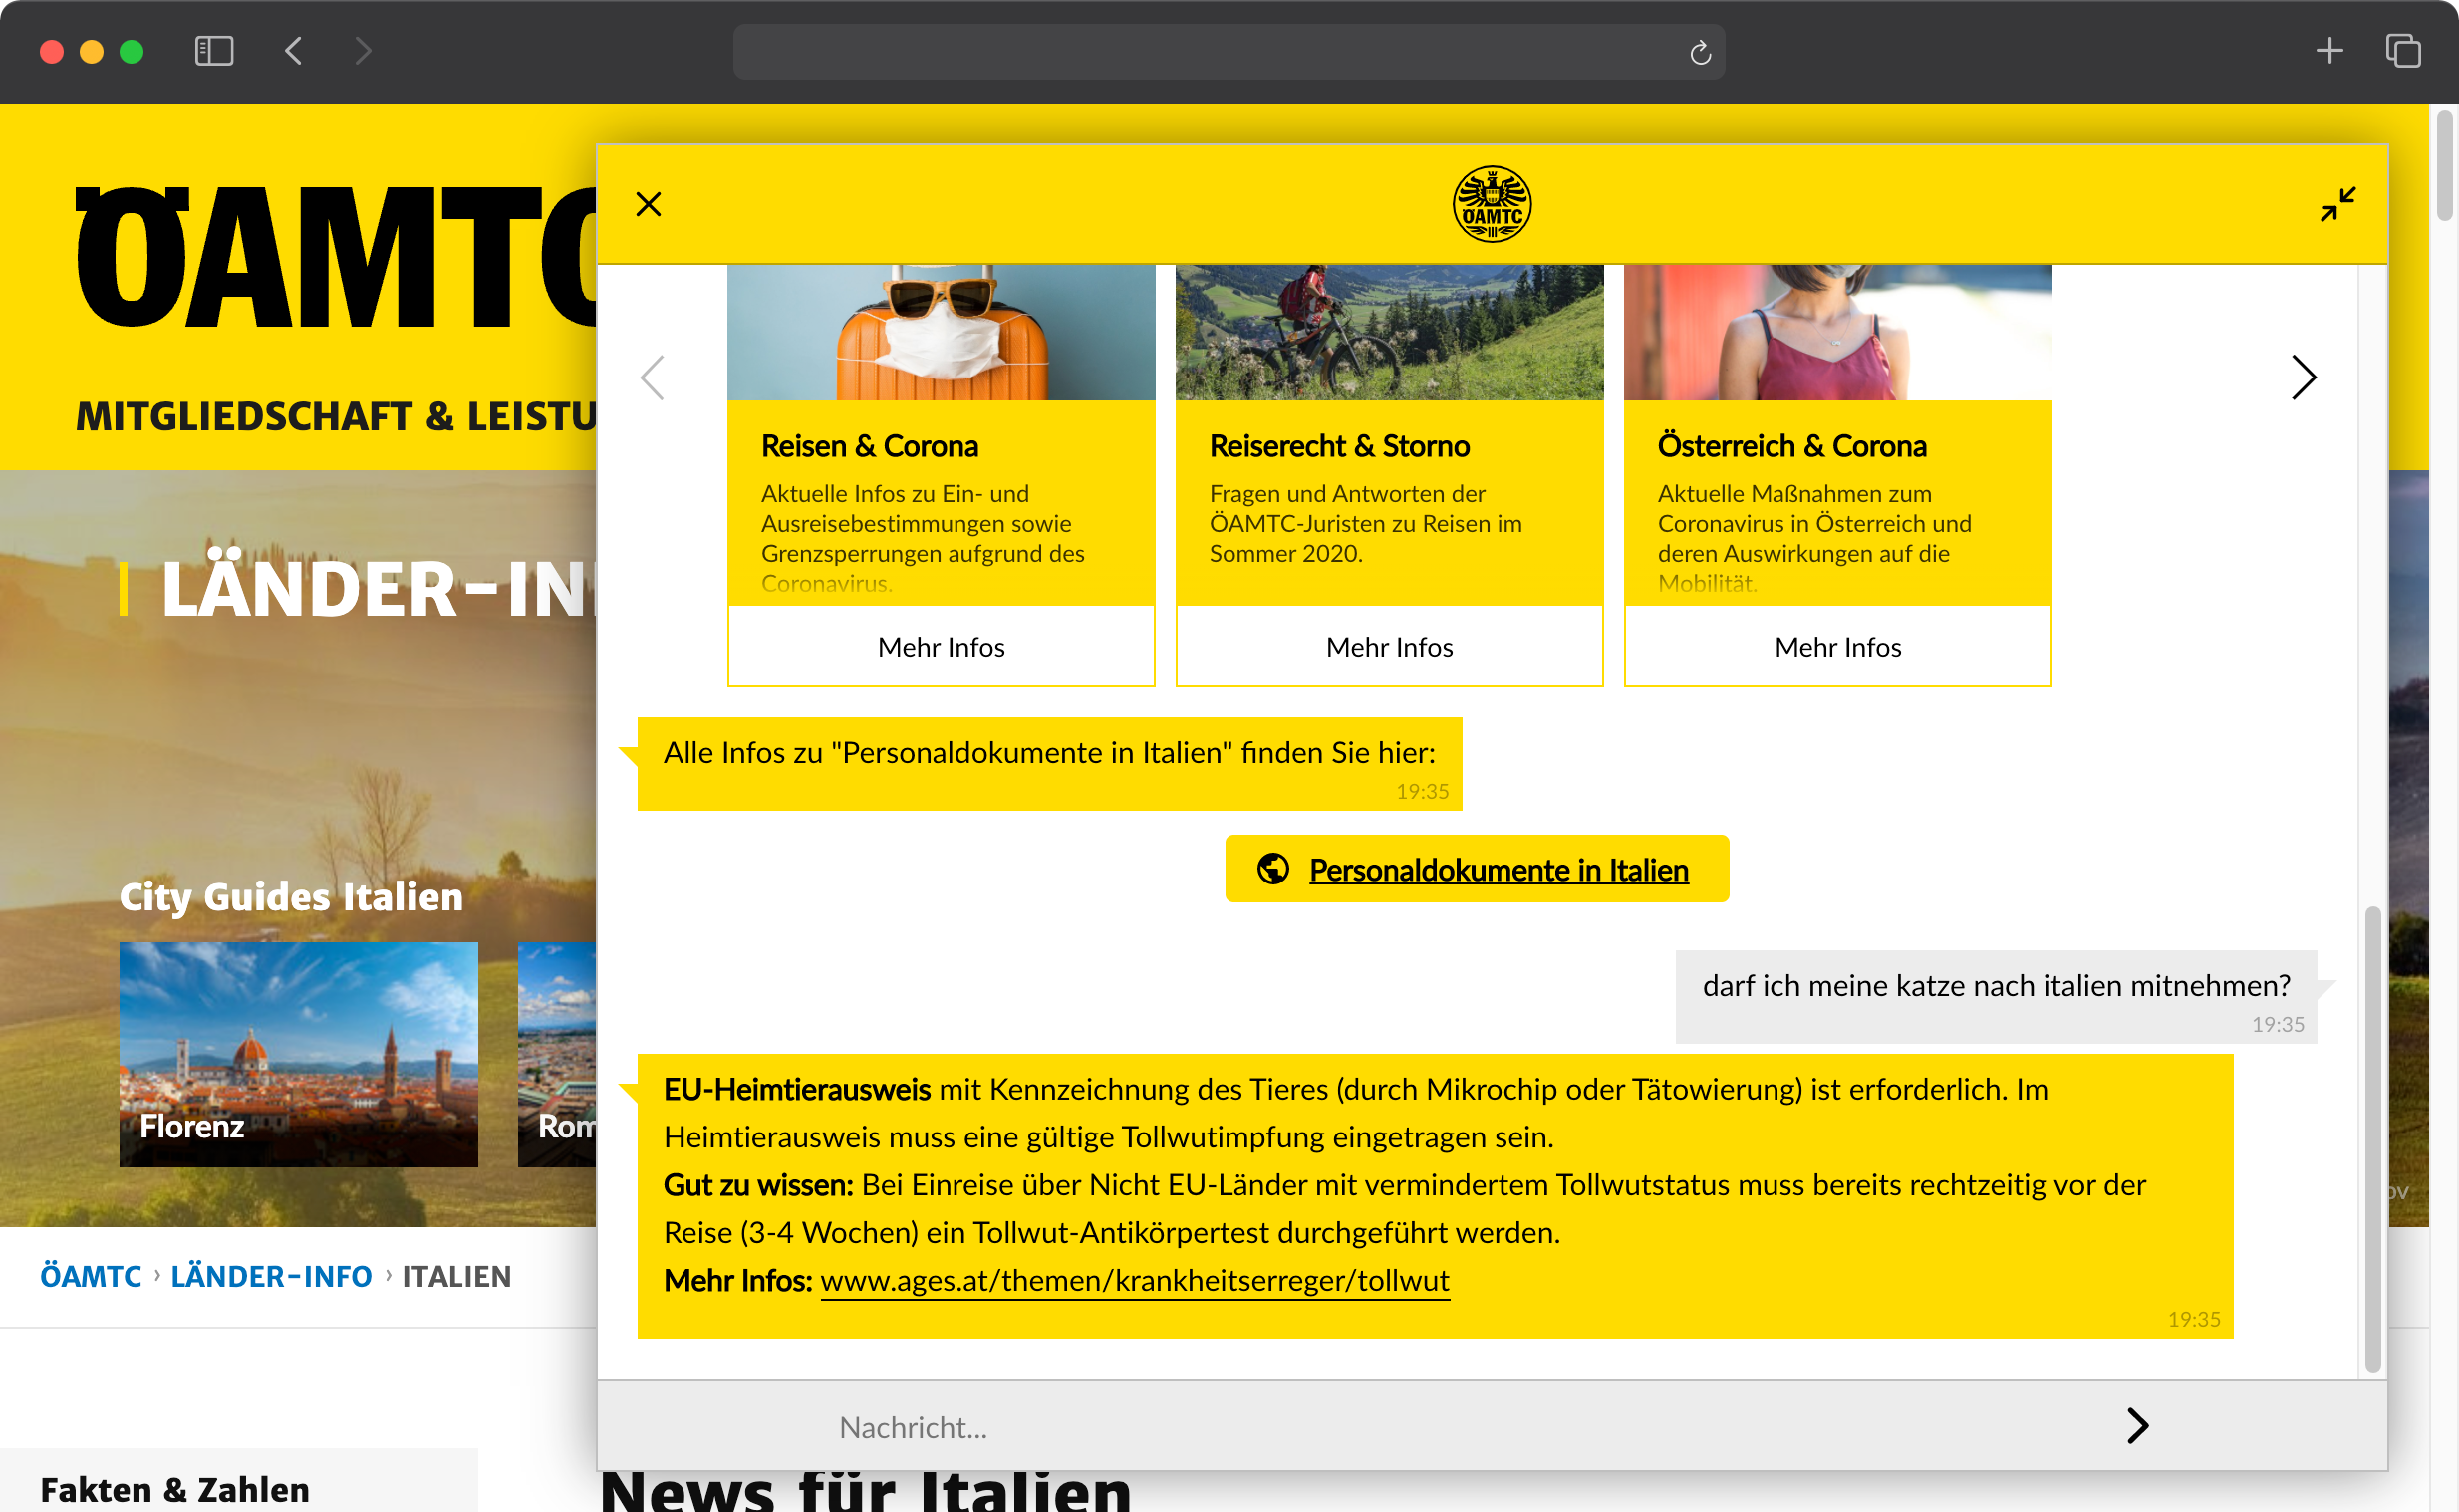Click the browser address bar

(x=1228, y=52)
